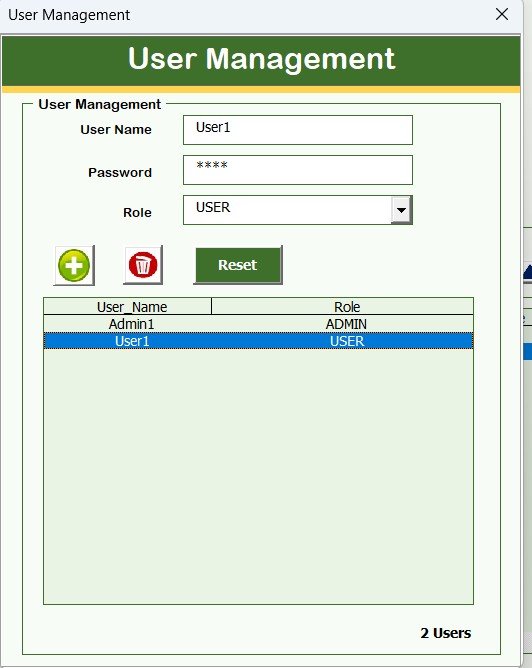This screenshot has height=668, width=532.
Task: Focus the User Name input field
Action: point(298,130)
